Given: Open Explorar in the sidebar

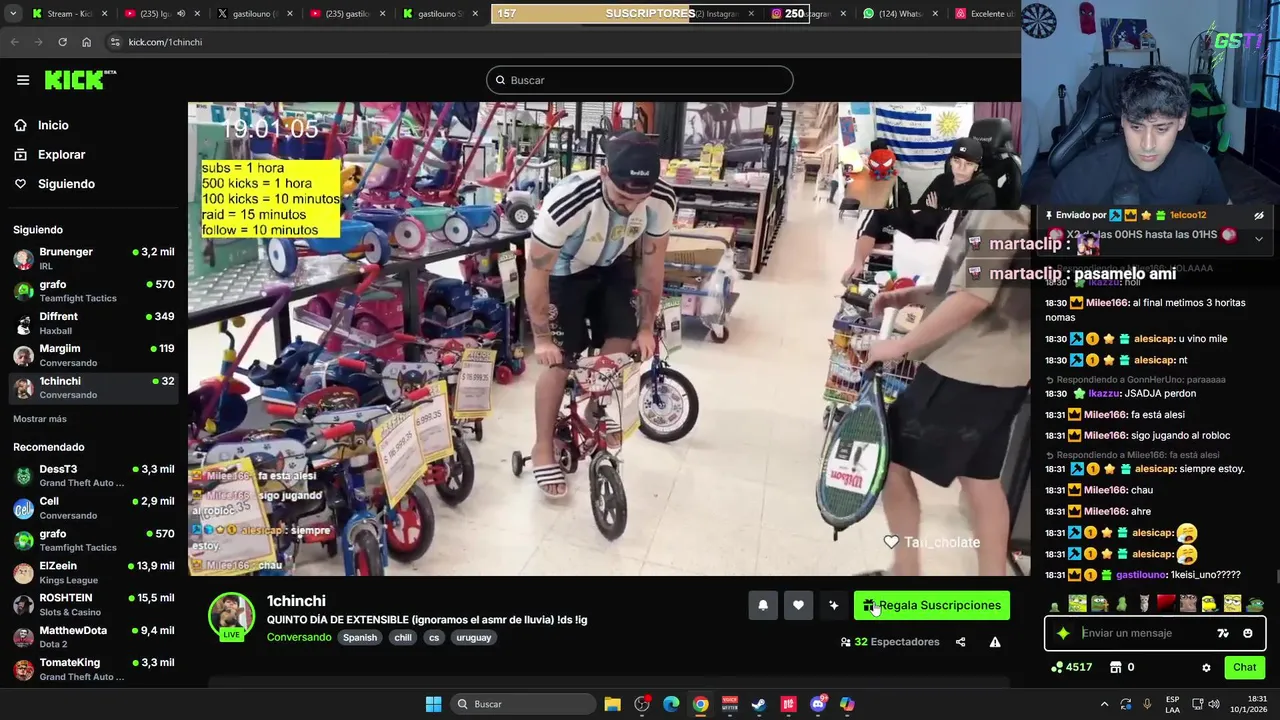Looking at the screenshot, I should click(x=61, y=154).
